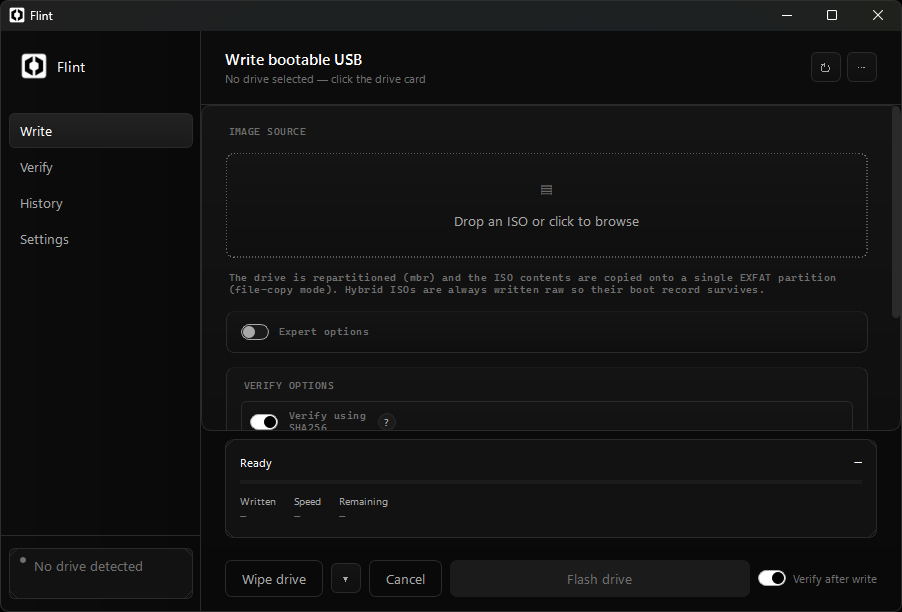Click the Written stat label
This screenshot has width=902, height=612.
point(258,502)
